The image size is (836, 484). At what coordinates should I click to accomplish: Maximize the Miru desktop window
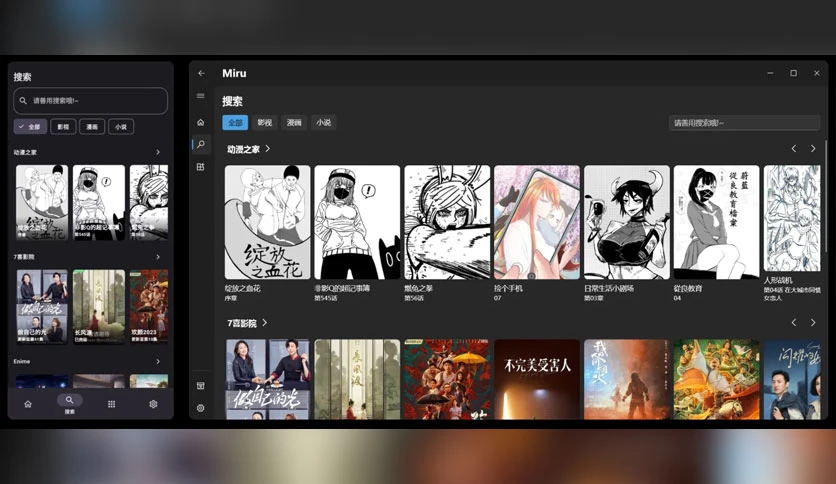(793, 73)
